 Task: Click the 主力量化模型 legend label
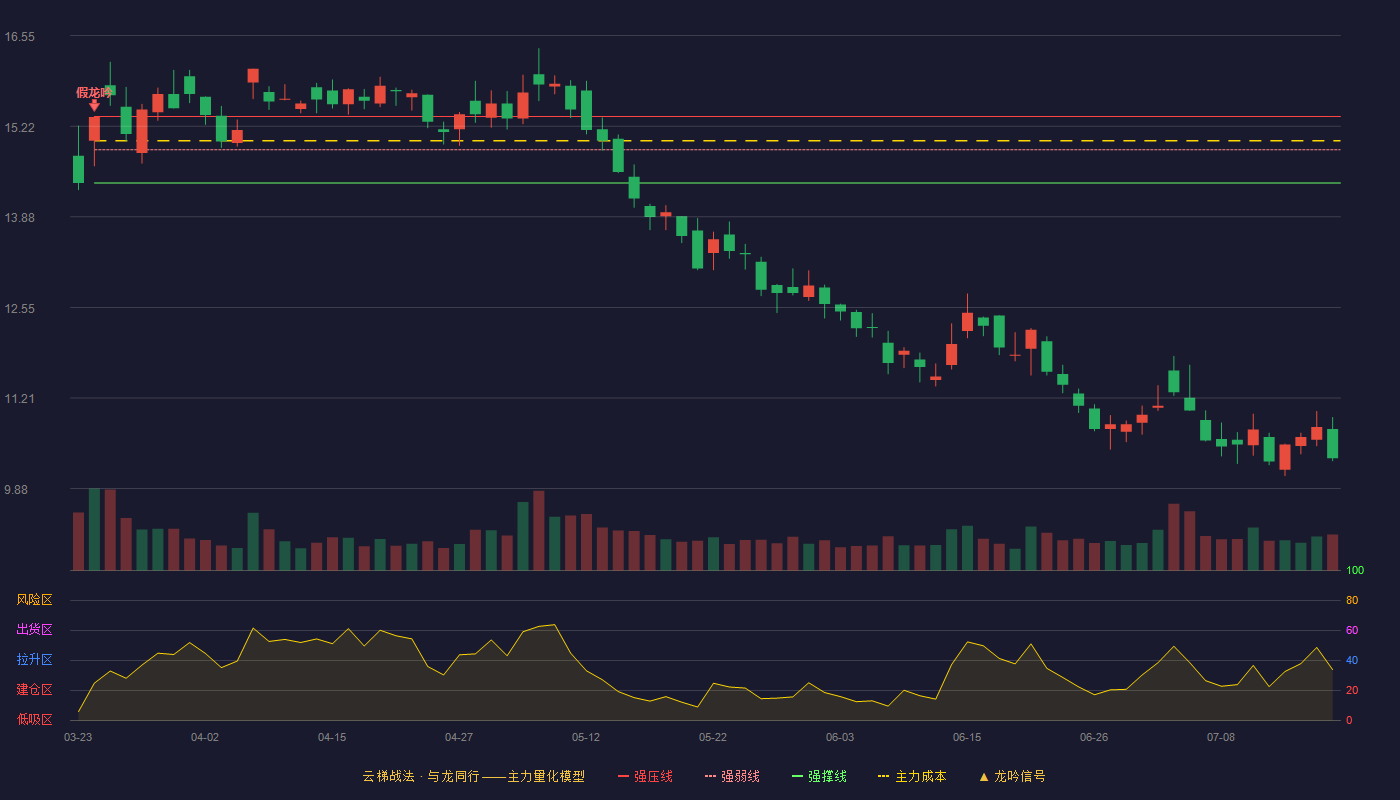(x=546, y=776)
